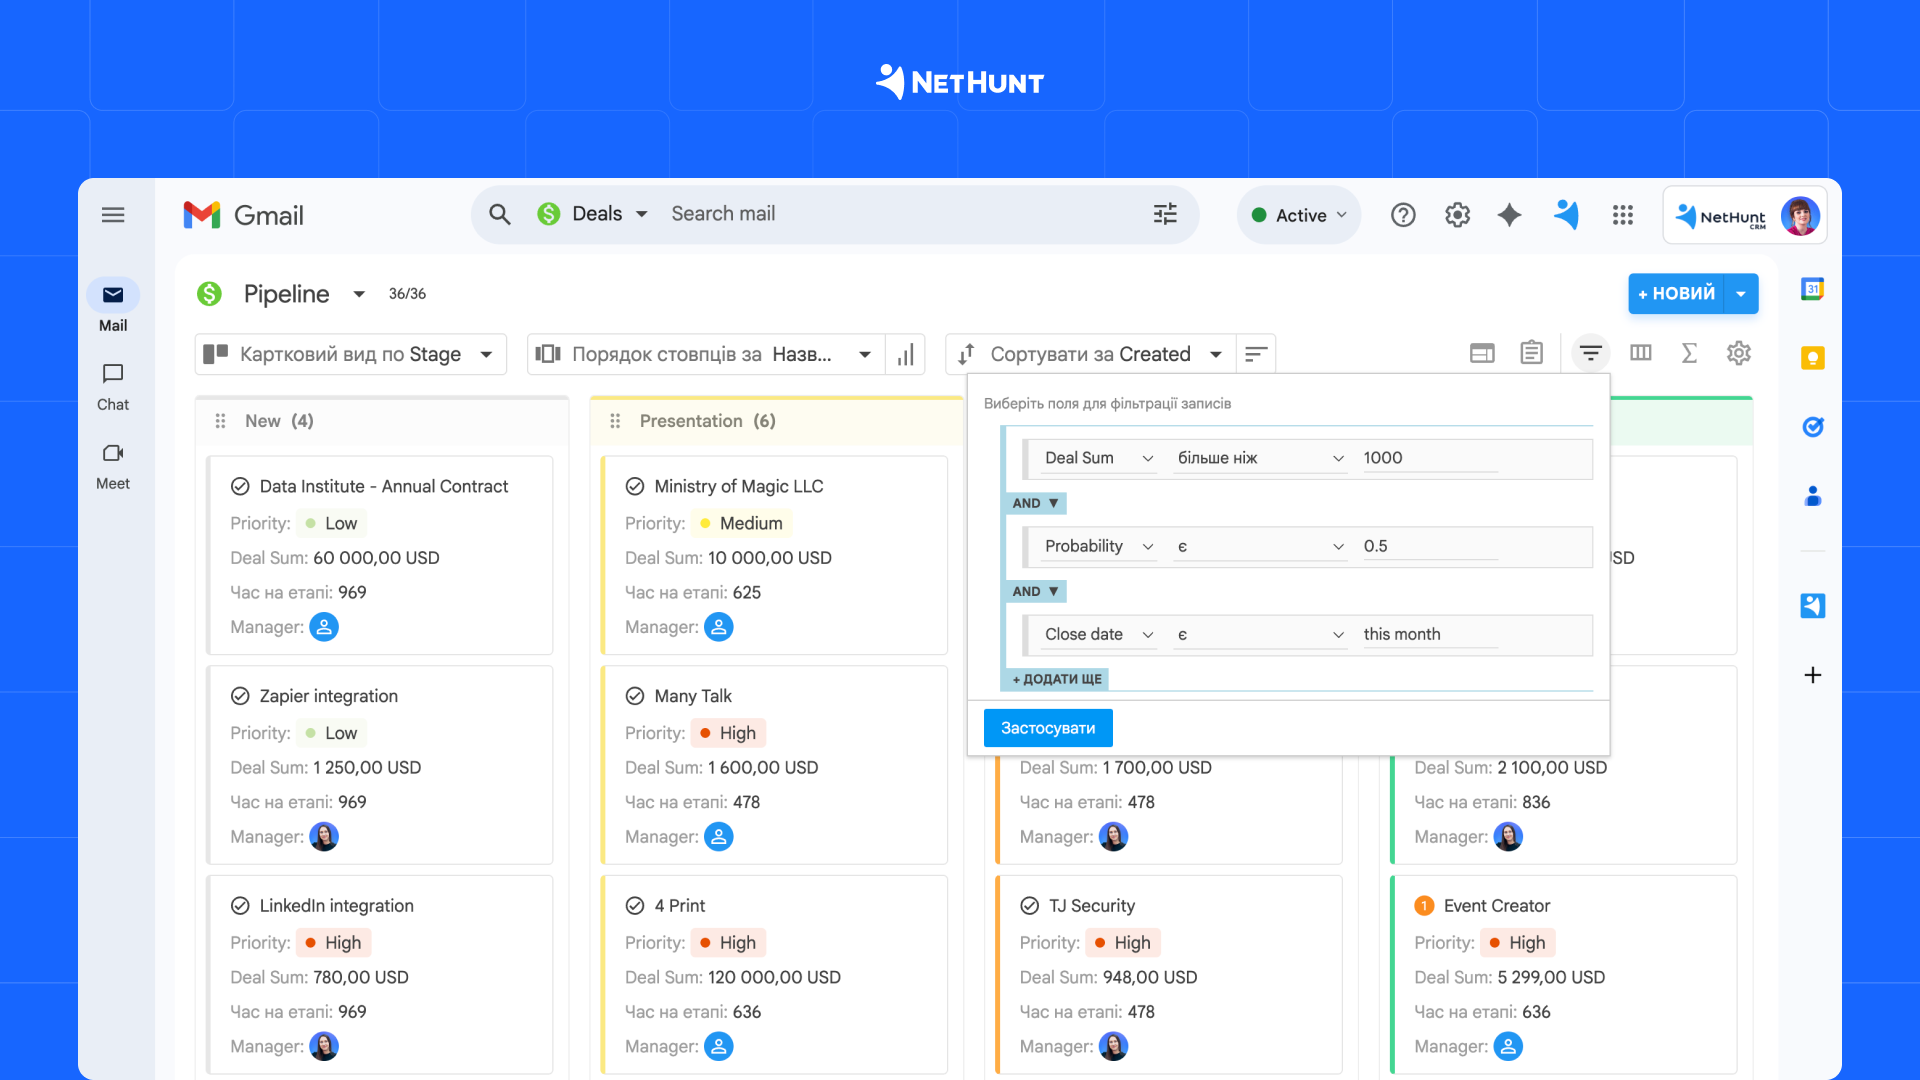Click + ДОДАТИ ЩЕ to add filter
1920x1080 pixels.
pyautogui.click(x=1056, y=679)
